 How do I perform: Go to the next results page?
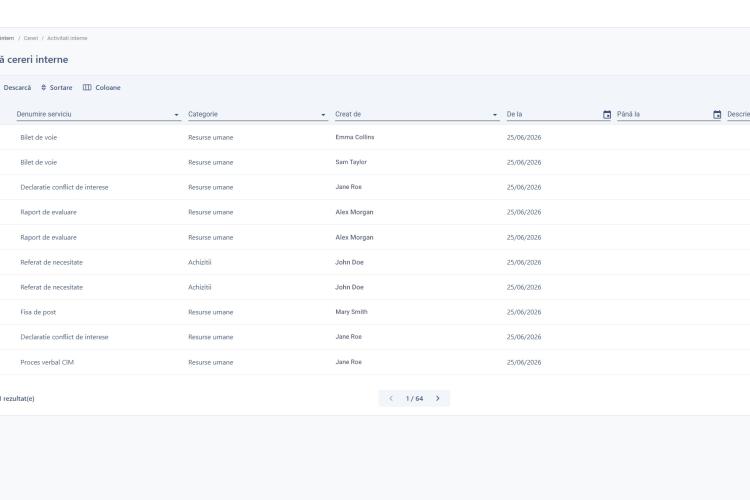point(437,398)
